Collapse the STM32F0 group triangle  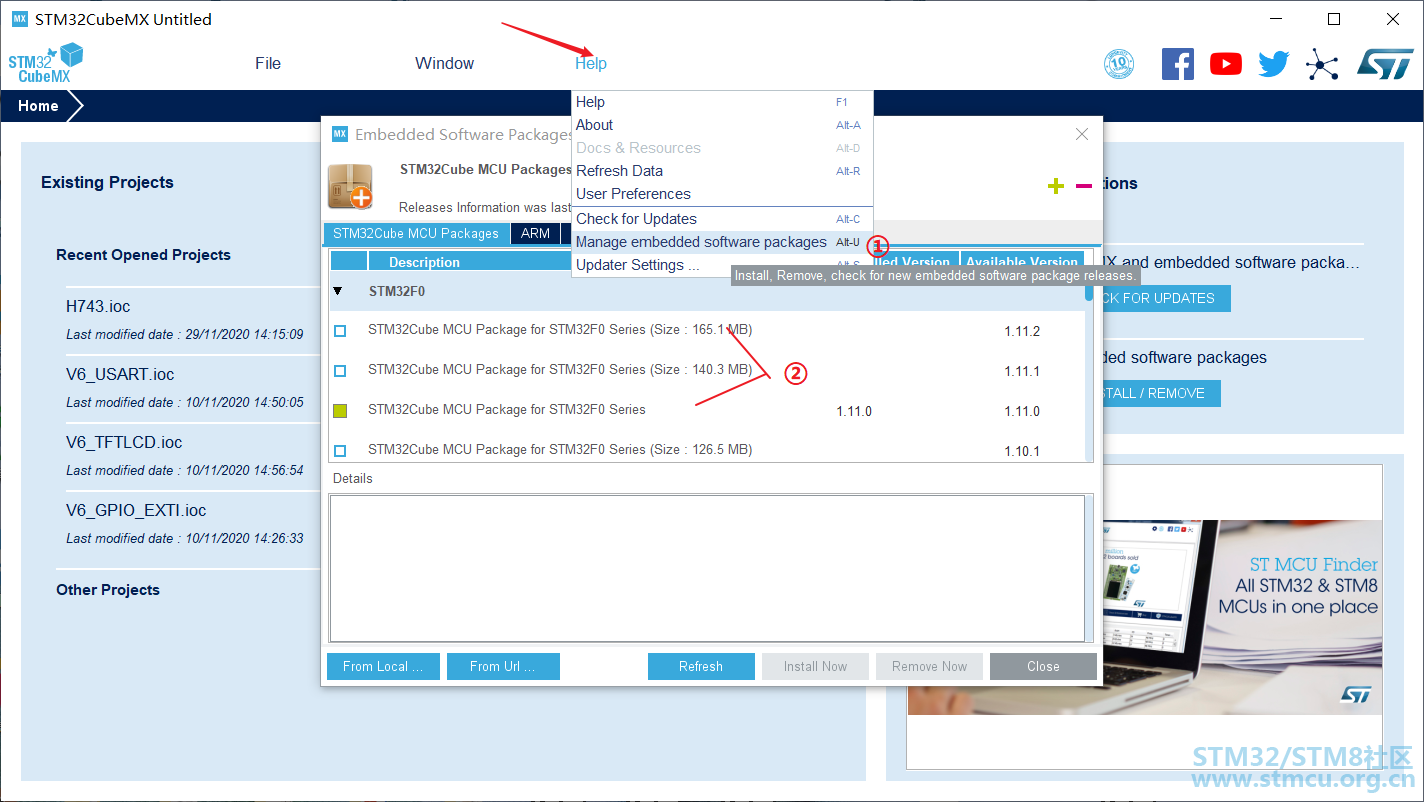(x=338, y=291)
